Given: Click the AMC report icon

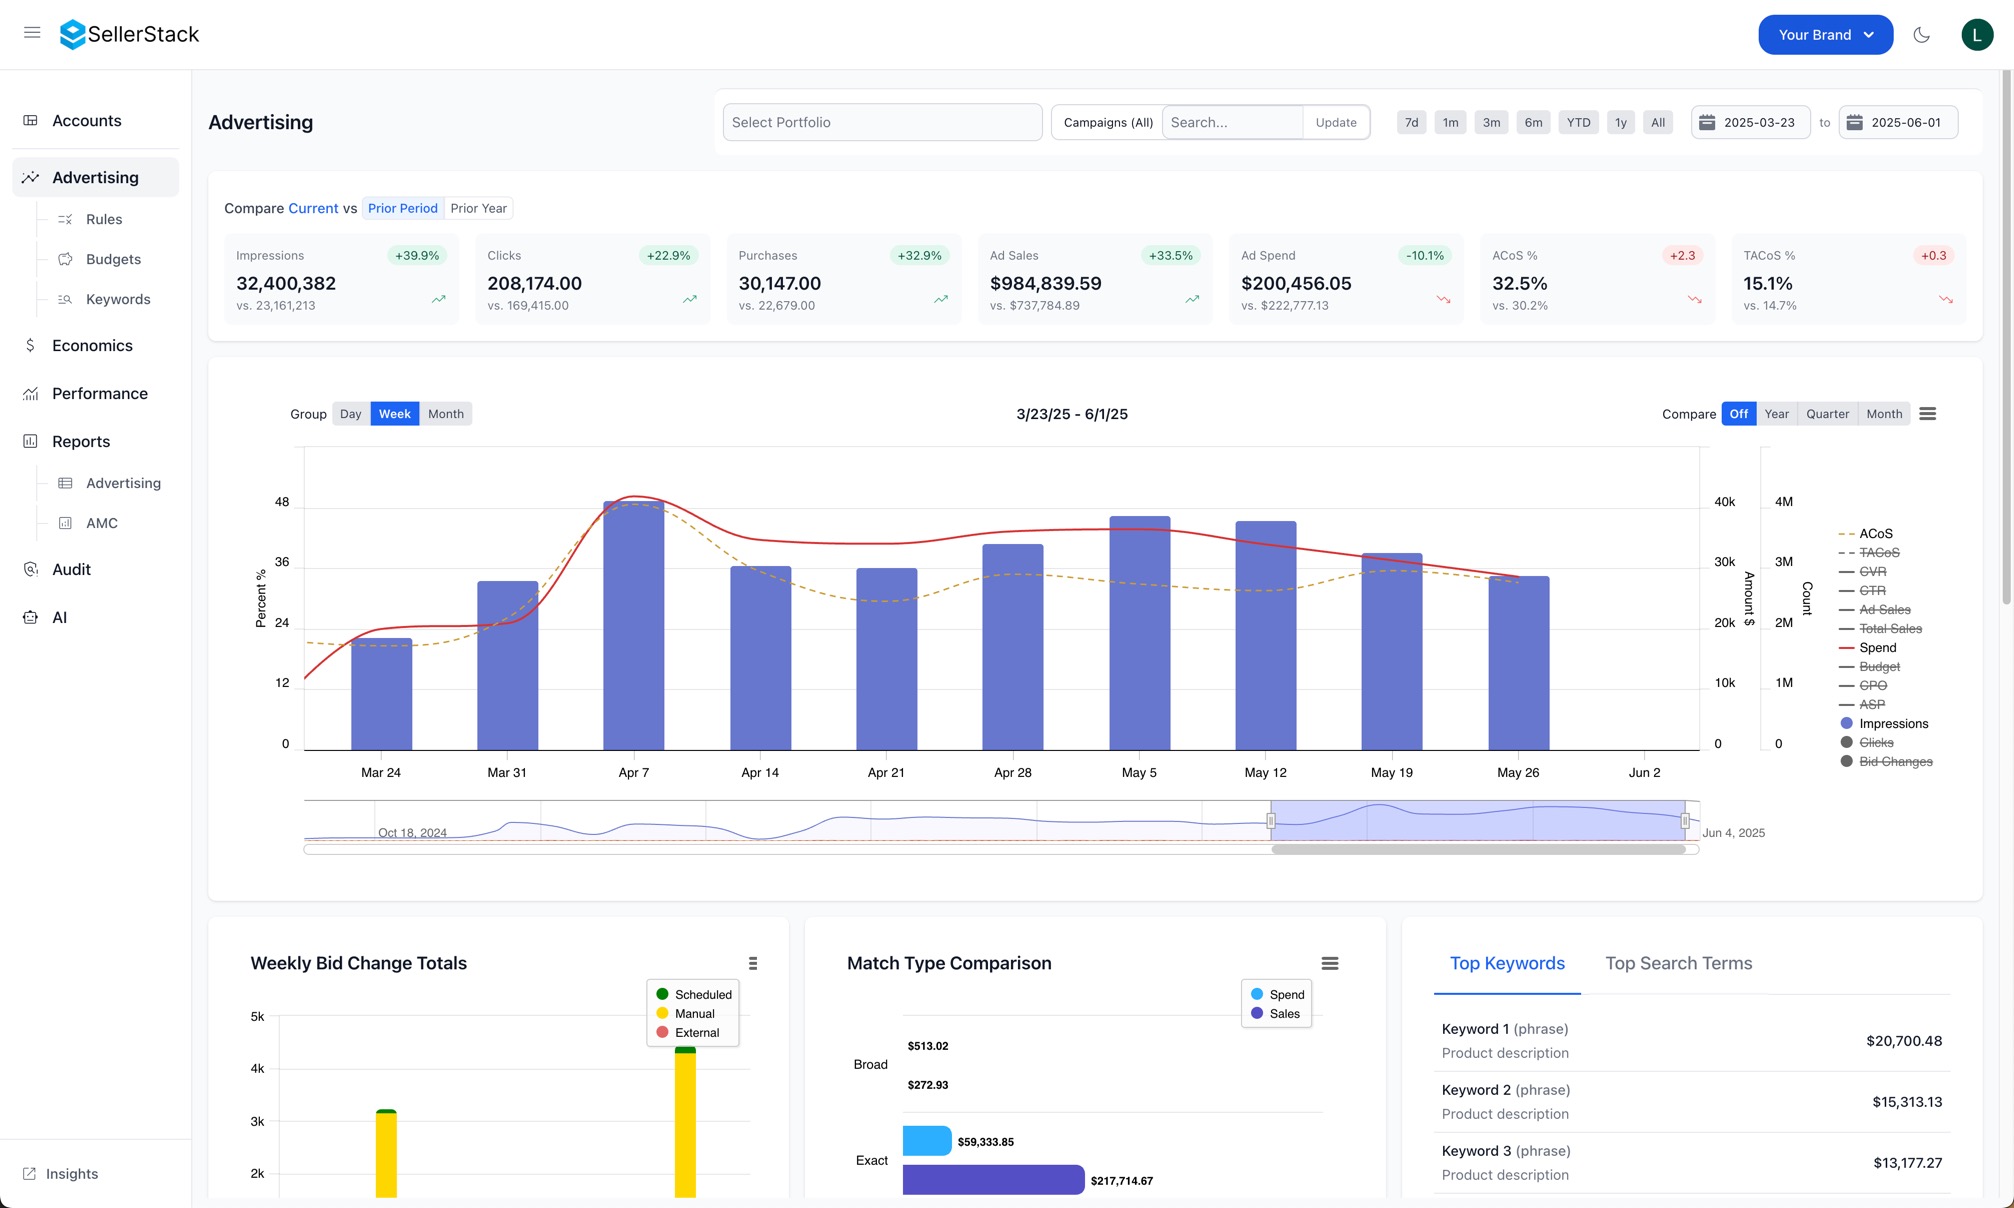Looking at the screenshot, I should click(65, 523).
